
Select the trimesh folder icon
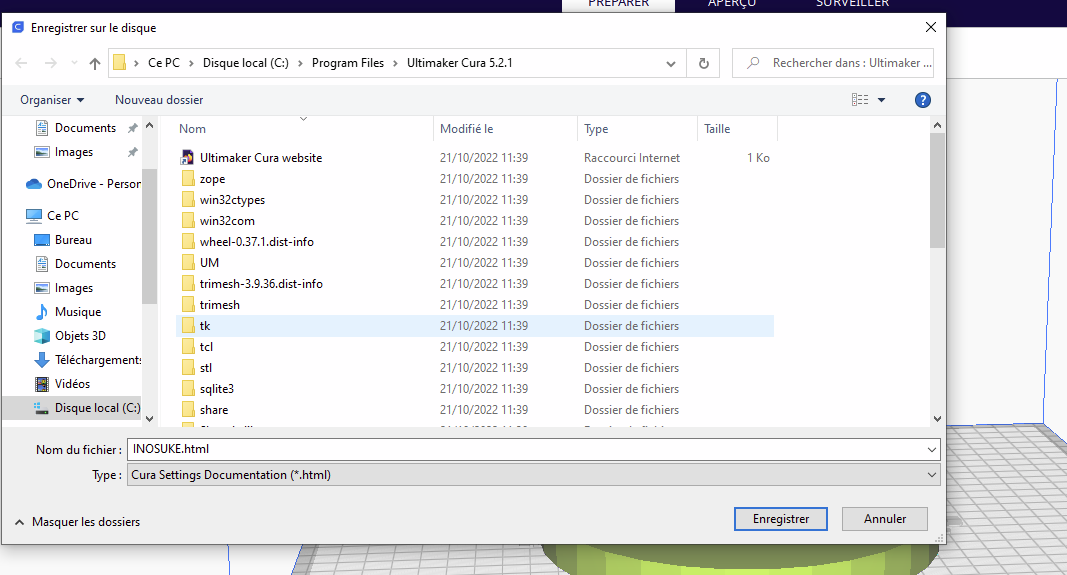coord(188,305)
